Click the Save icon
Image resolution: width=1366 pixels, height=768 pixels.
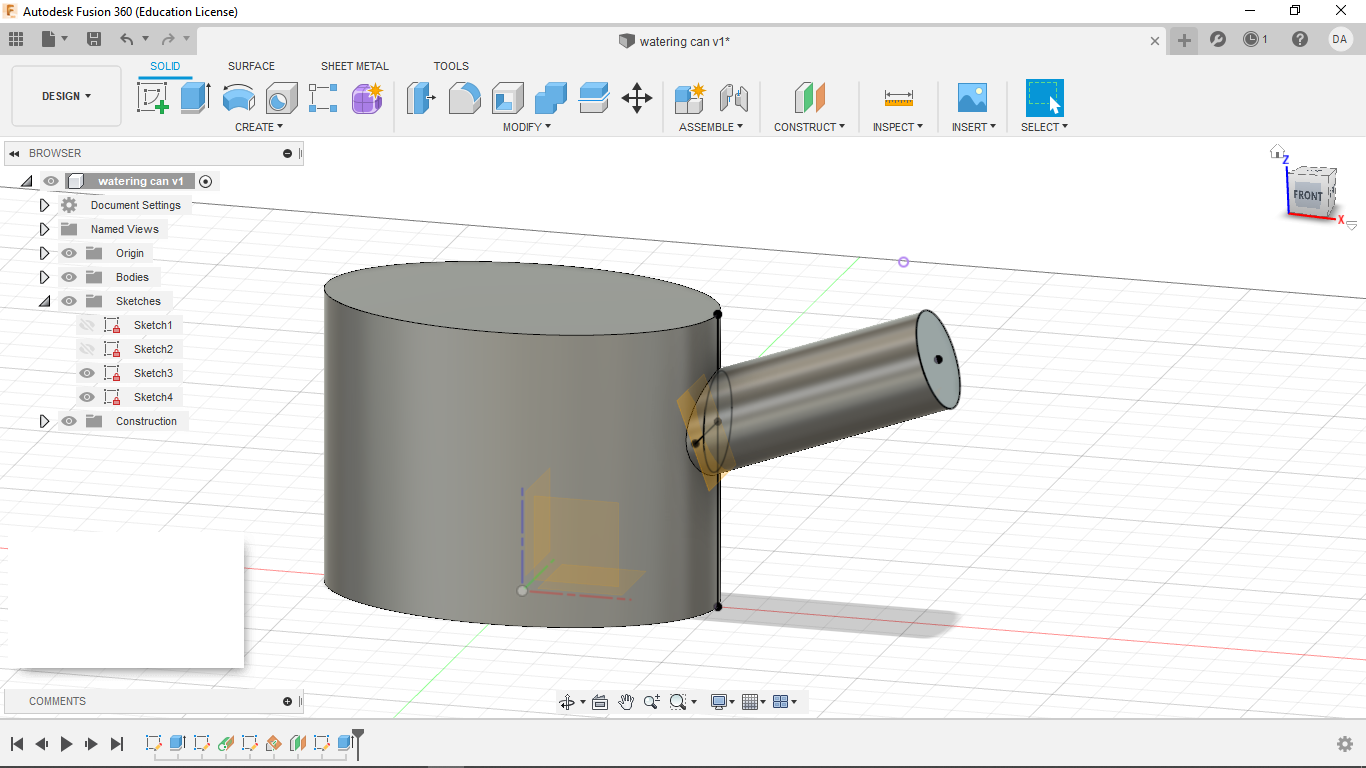click(x=94, y=39)
